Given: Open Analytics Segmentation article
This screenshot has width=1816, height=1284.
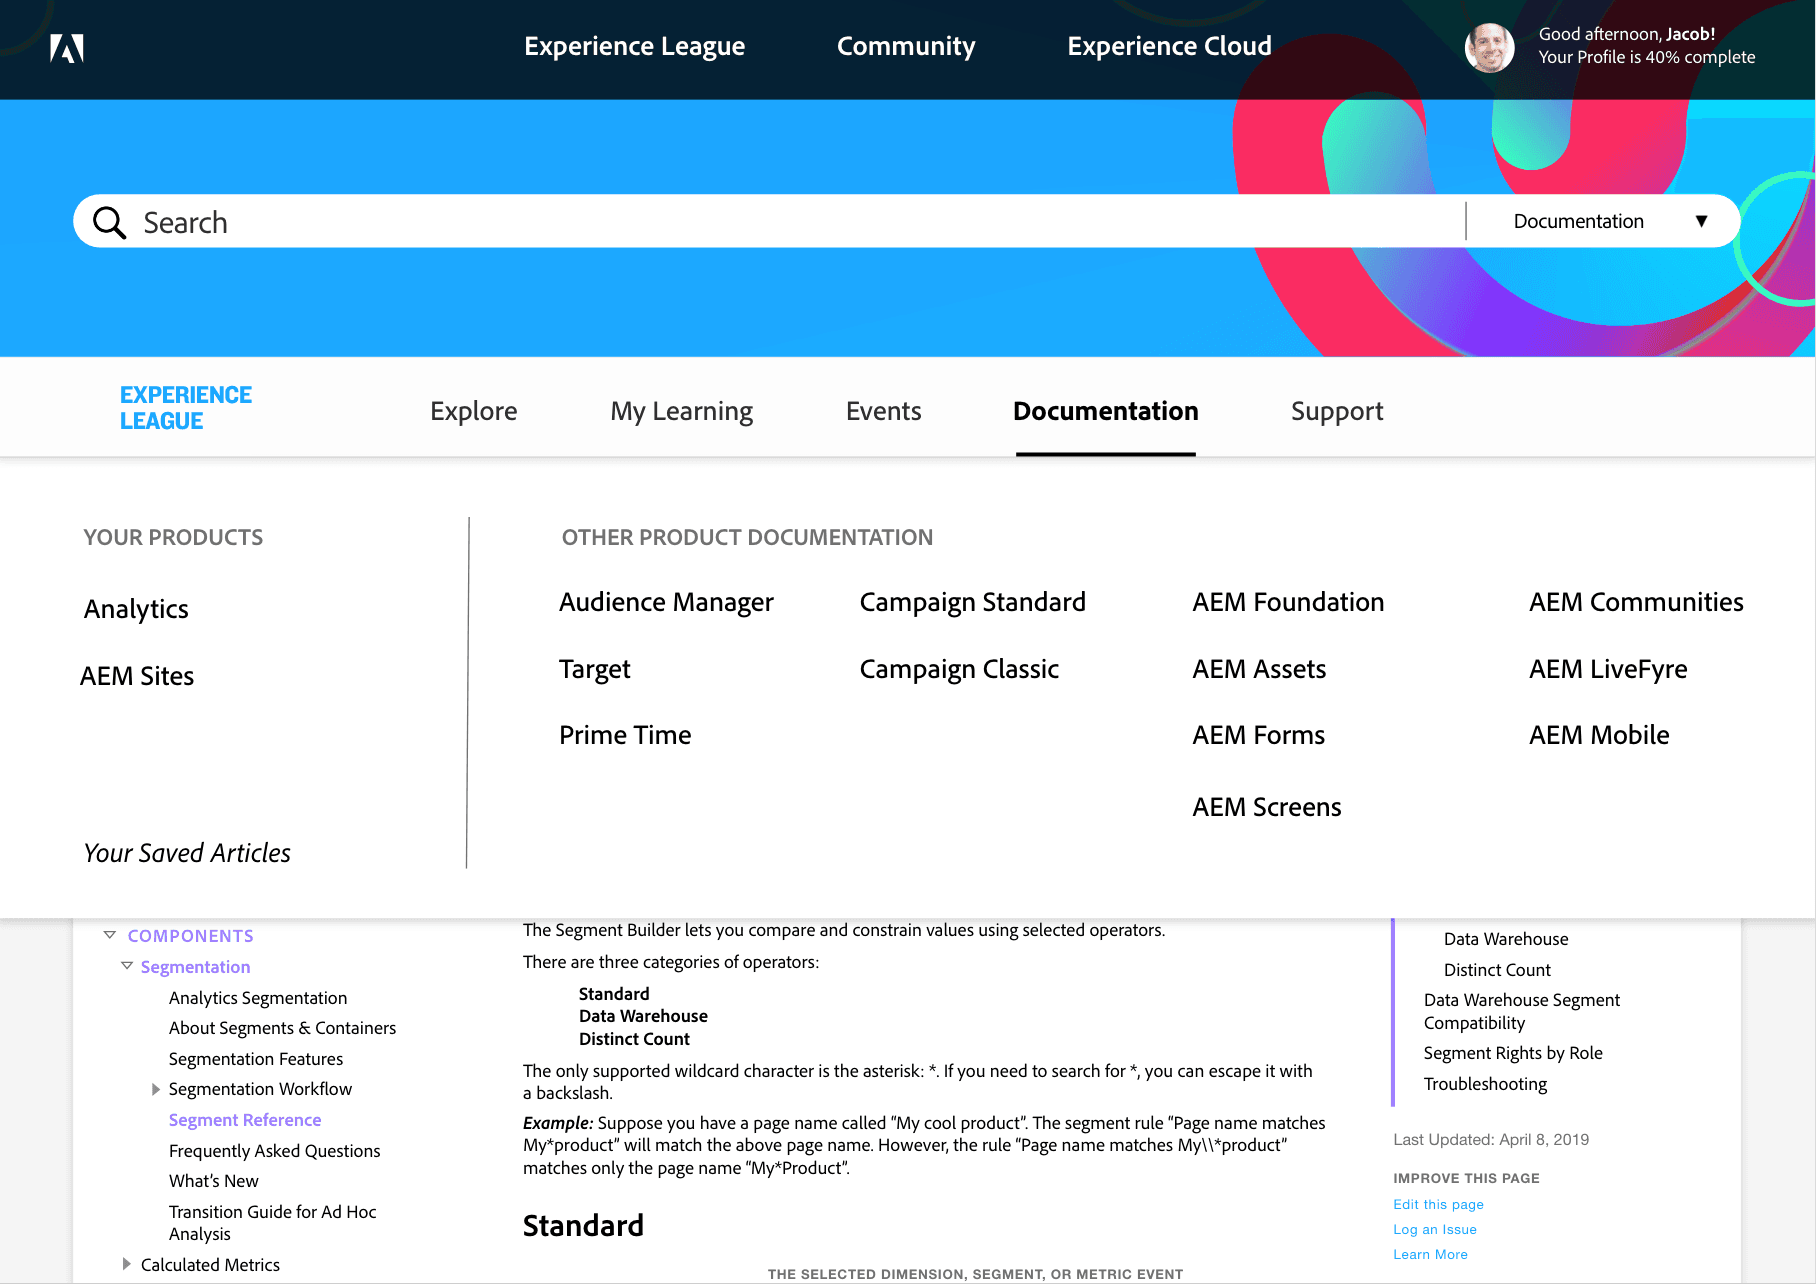Looking at the screenshot, I should (x=258, y=998).
